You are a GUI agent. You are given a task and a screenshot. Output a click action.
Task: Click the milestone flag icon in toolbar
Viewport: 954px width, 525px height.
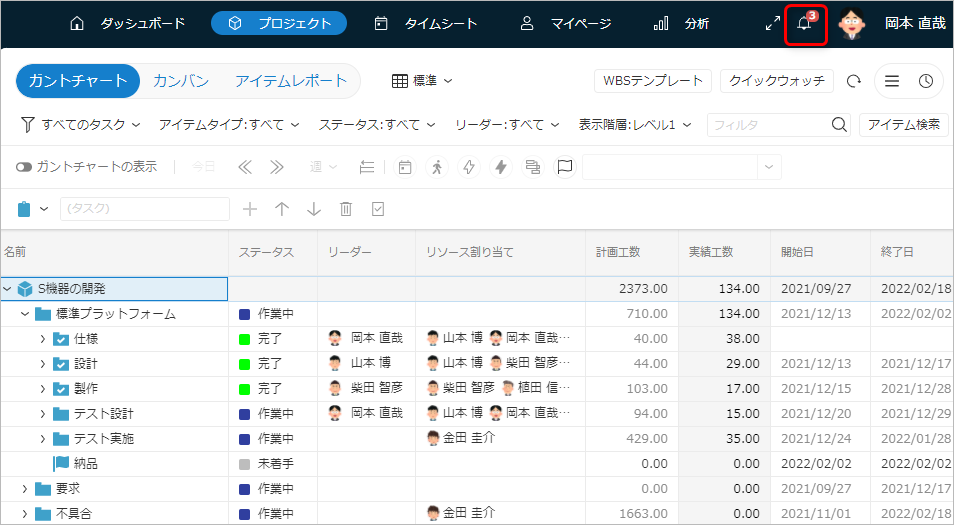565,167
